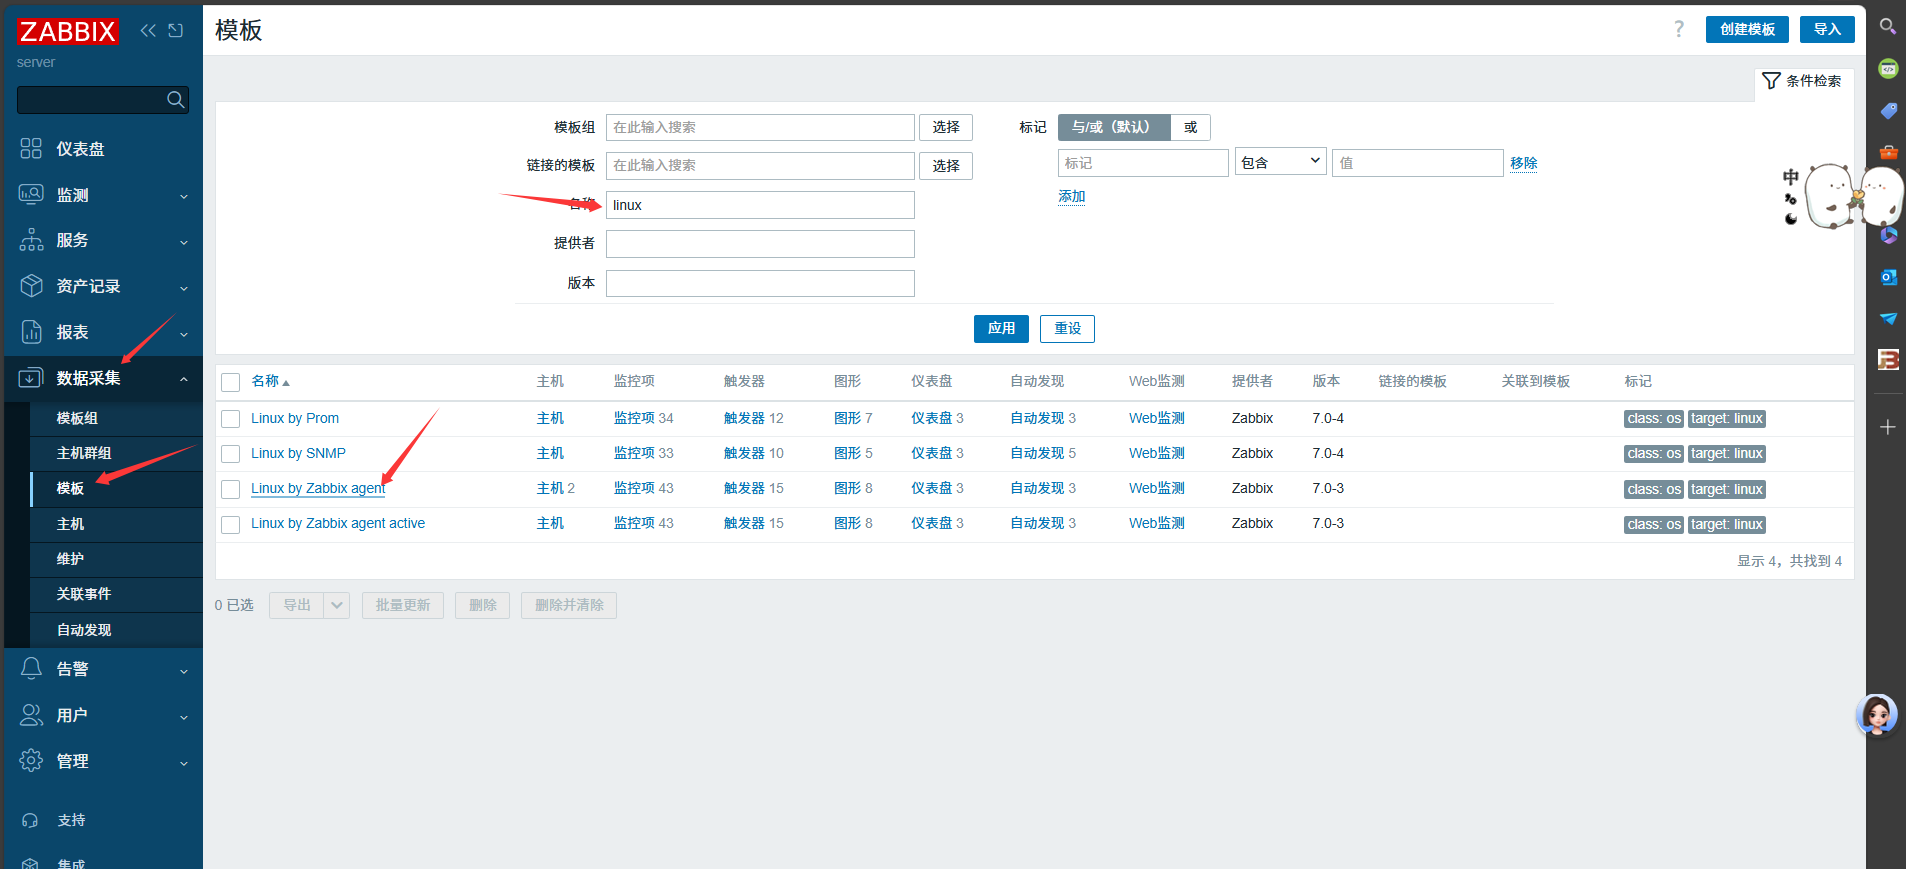The width and height of the screenshot is (1906, 869).
Task: Click the 名称 linux input field
Action: [x=760, y=205]
